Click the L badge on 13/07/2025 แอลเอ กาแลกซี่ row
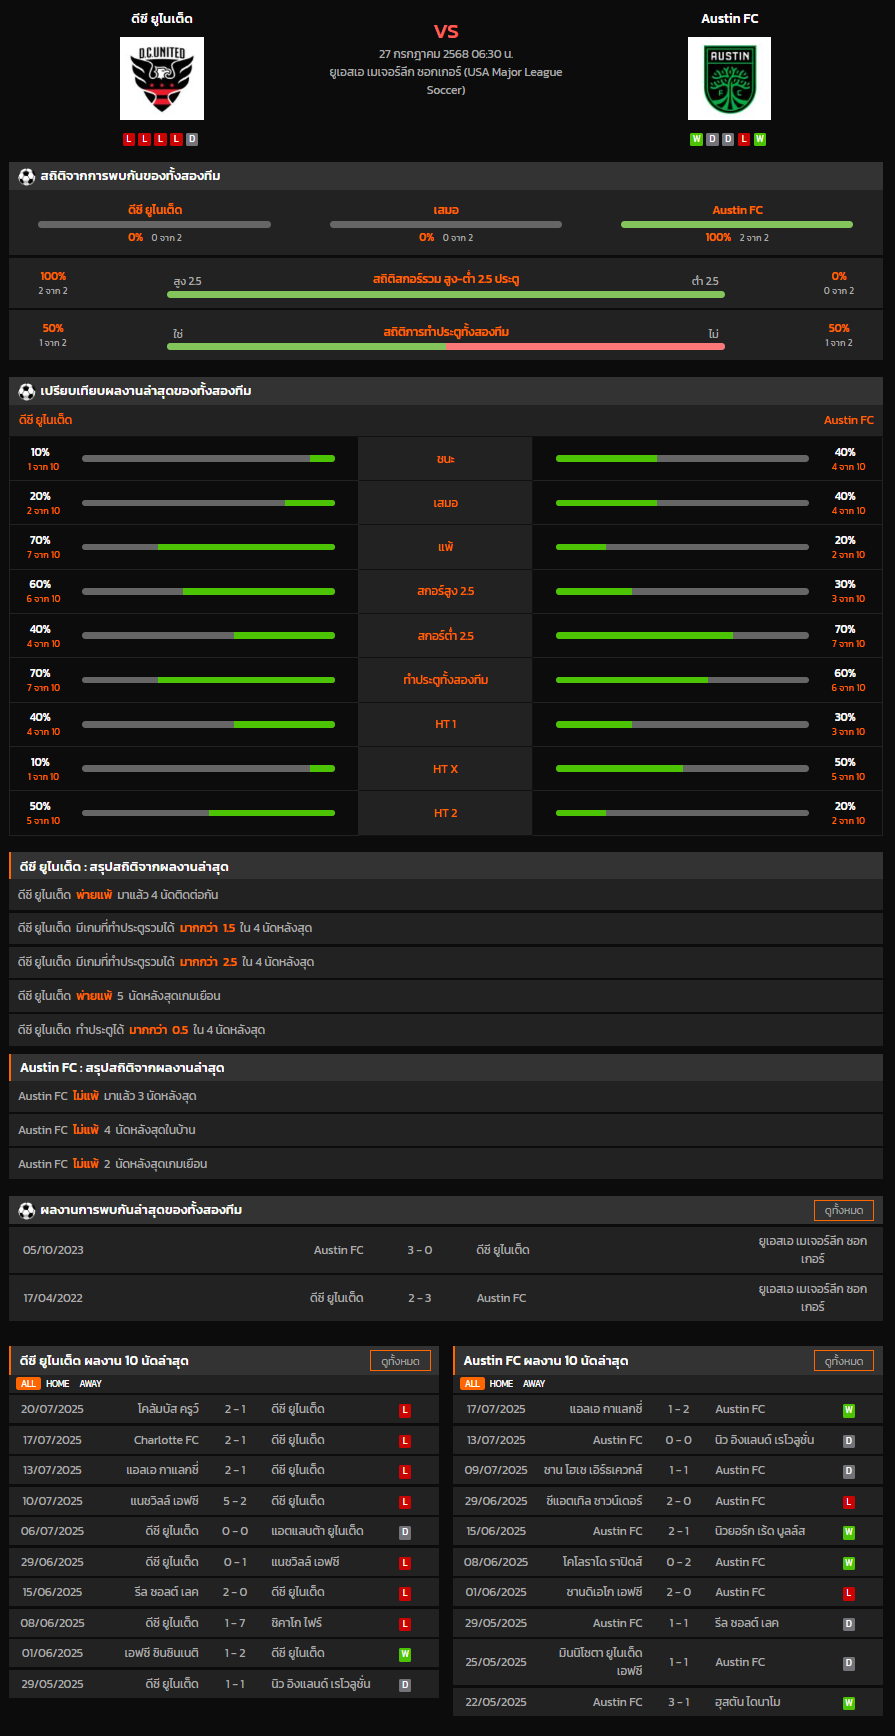 [x=405, y=1471]
